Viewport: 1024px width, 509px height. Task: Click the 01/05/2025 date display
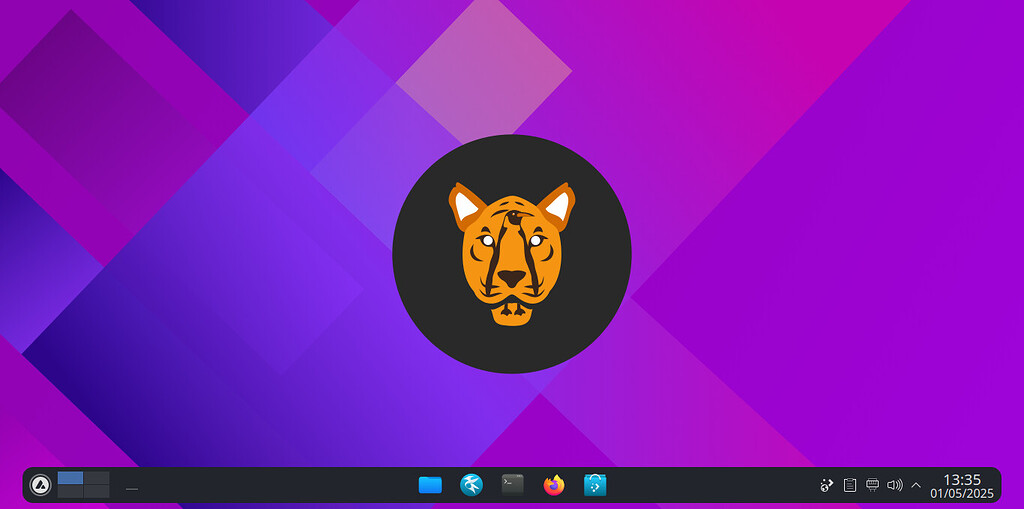pyautogui.click(x=962, y=493)
